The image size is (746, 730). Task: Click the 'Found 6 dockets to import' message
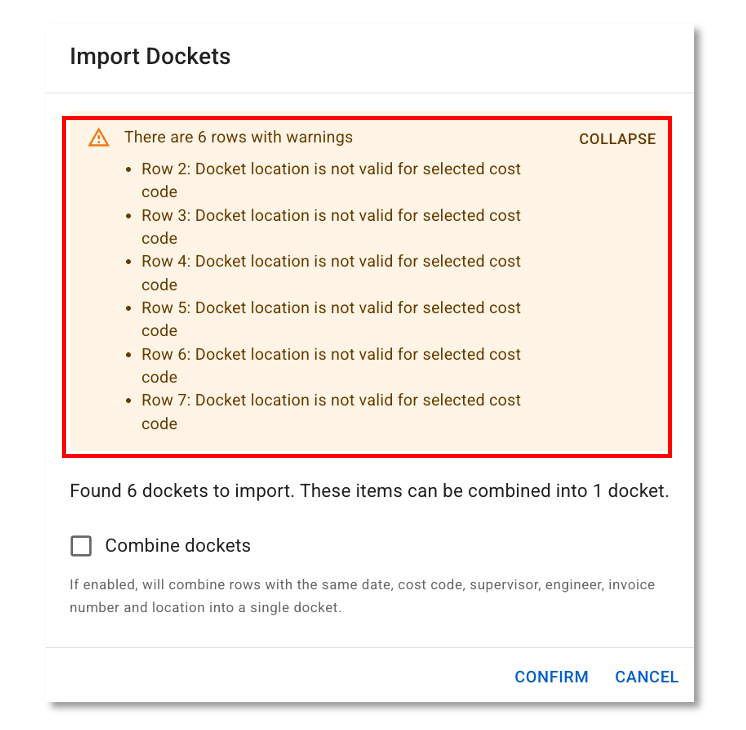pyautogui.click(x=369, y=491)
